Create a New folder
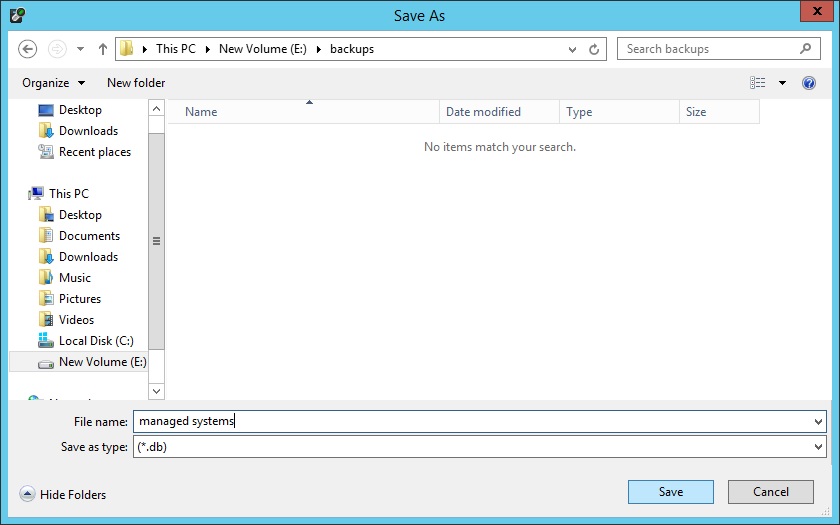 pos(136,83)
